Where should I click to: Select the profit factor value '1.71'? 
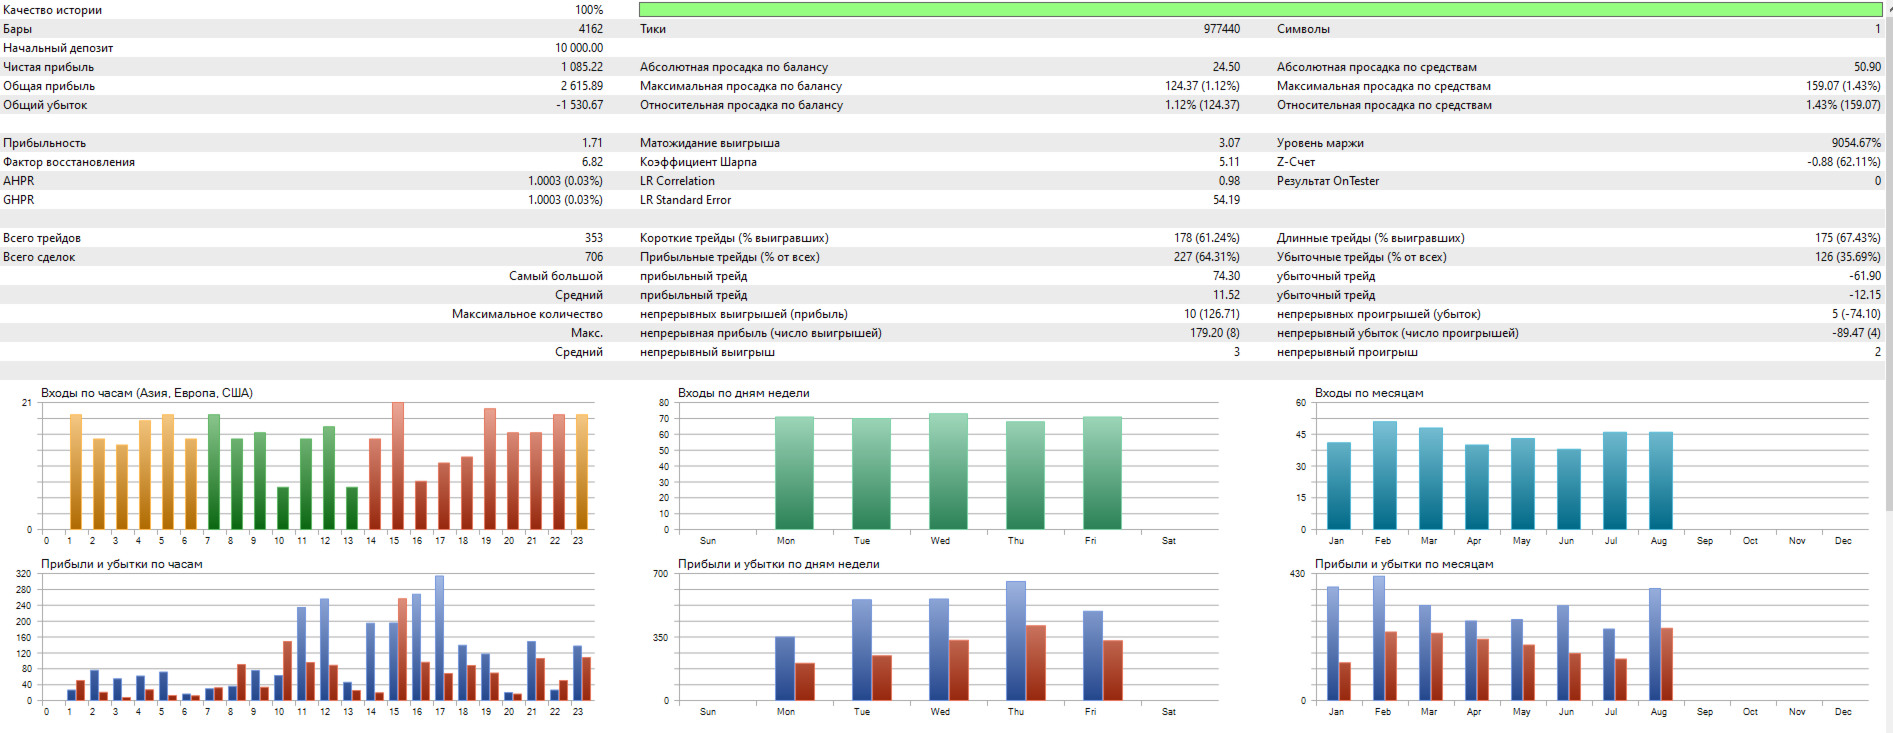pyautogui.click(x=592, y=143)
